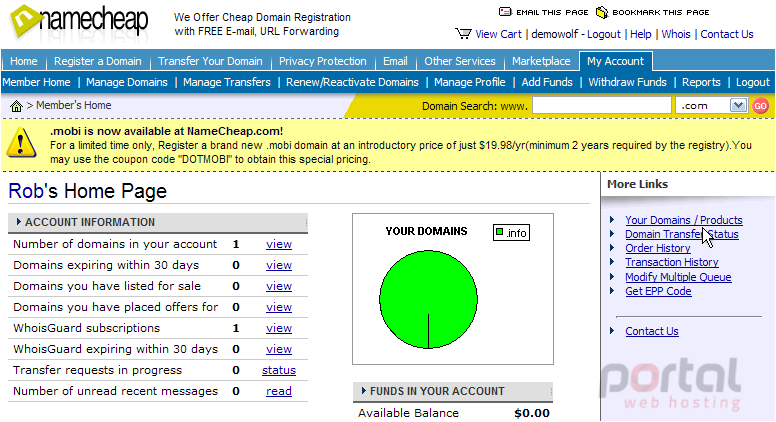Click the home icon in breadcrumb

pos(16,106)
